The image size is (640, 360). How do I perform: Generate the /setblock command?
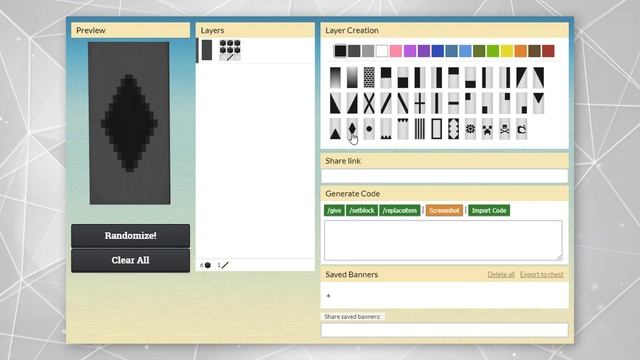(x=362, y=210)
